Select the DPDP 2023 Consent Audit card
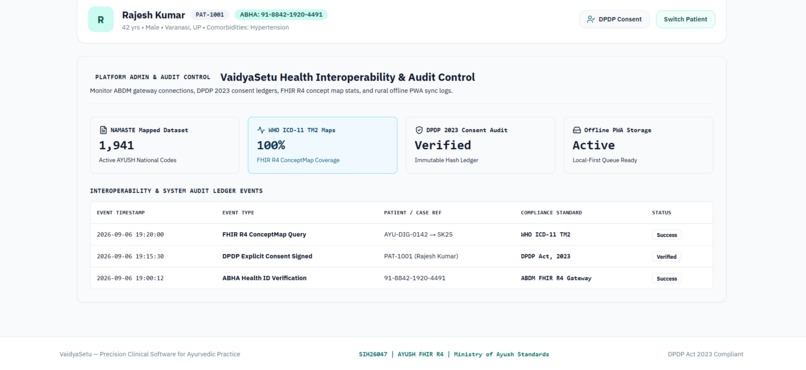806x370 pixels. (481, 145)
